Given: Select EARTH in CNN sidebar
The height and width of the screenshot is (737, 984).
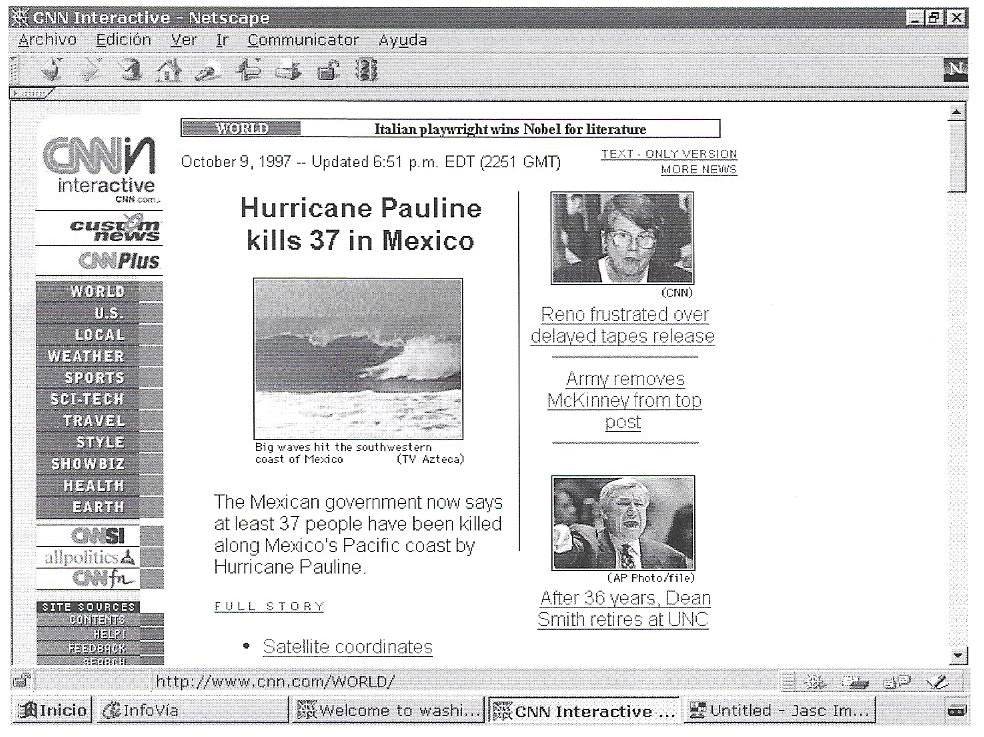Looking at the screenshot, I should pos(99,507).
